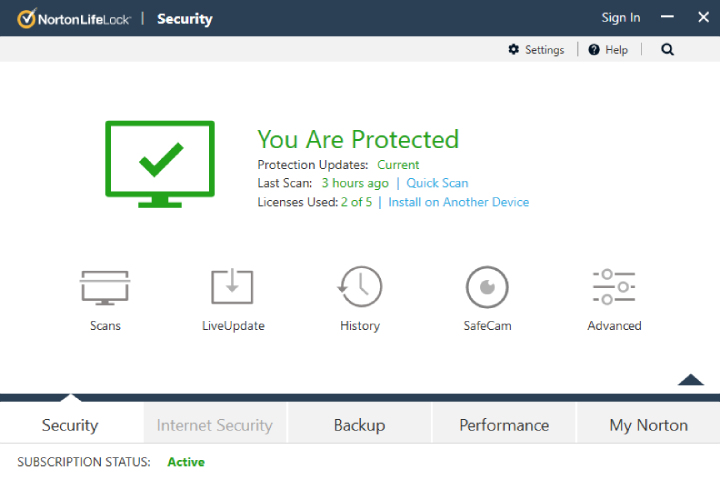This screenshot has height=479, width=720.
Task: Click the "SafeCam" label text
Action: (487, 326)
